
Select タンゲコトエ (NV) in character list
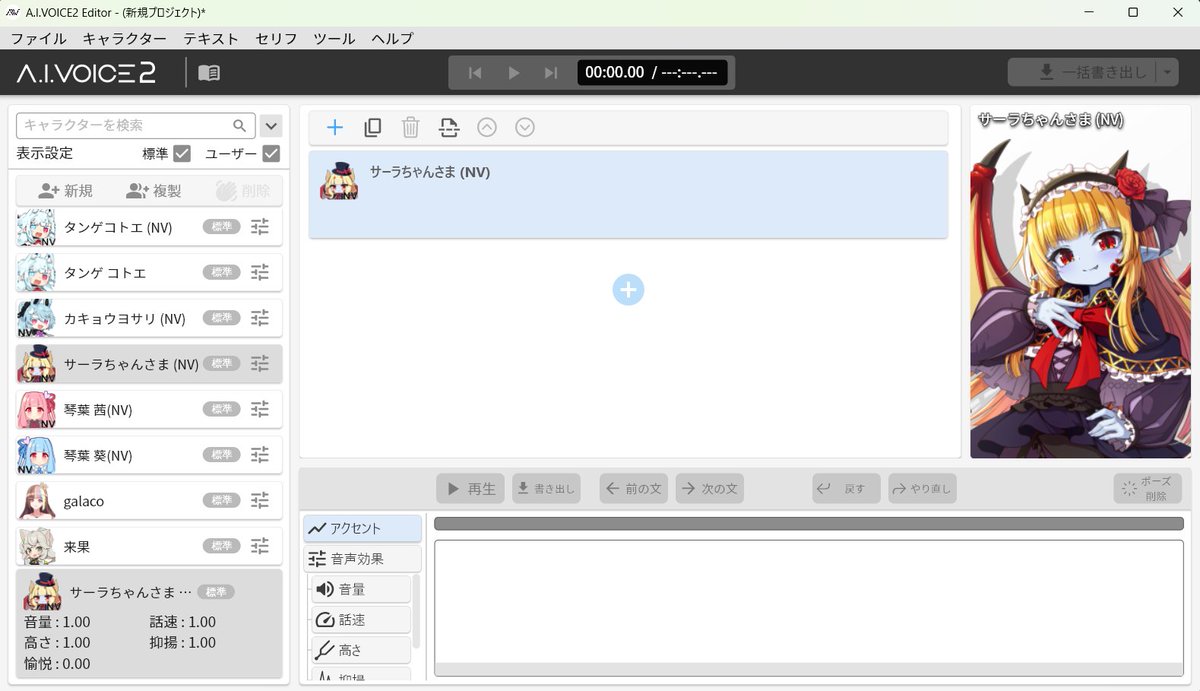point(149,227)
